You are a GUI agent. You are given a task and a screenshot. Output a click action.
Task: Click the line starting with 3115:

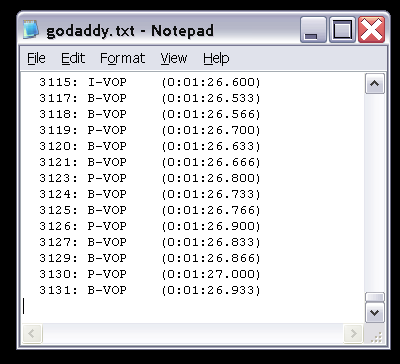[x=149, y=82]
